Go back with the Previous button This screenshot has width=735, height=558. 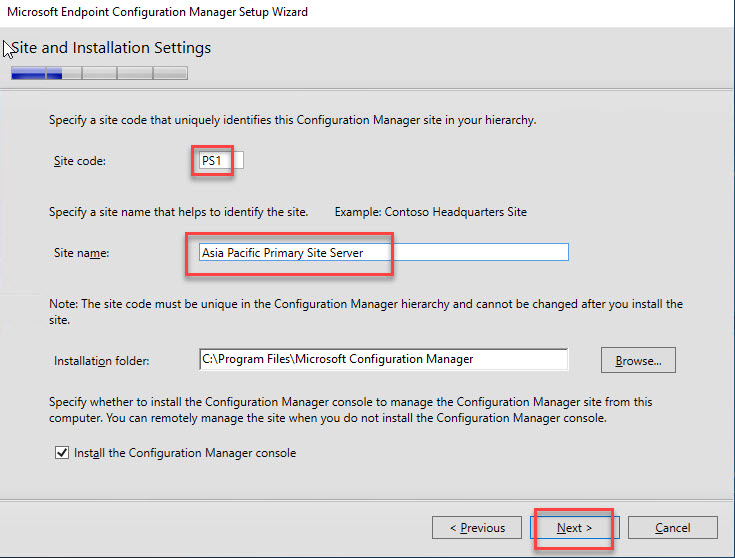pyautogui.click(x=477, y=528)
